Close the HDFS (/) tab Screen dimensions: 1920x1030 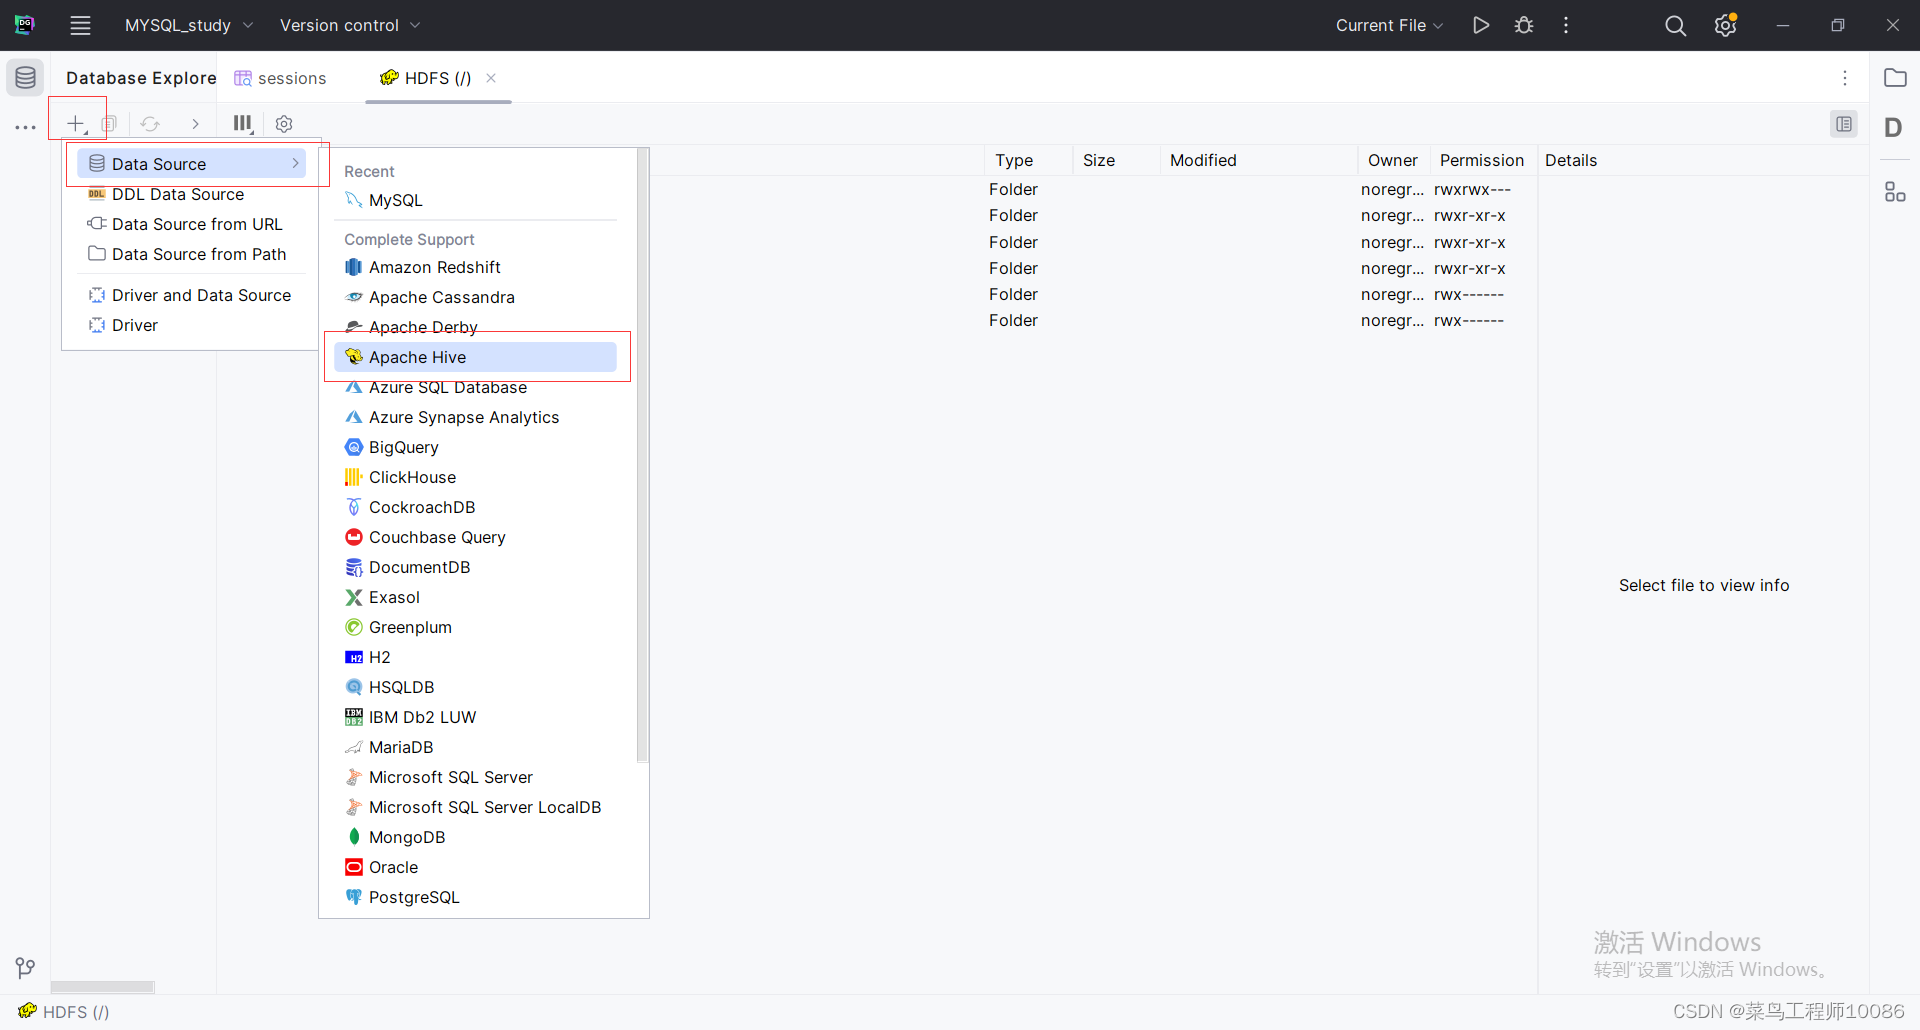tap(491, 78)
